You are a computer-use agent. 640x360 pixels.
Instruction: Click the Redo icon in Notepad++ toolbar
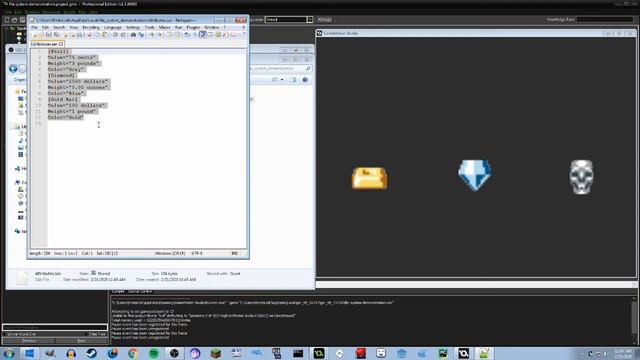(x=123, y=35)
